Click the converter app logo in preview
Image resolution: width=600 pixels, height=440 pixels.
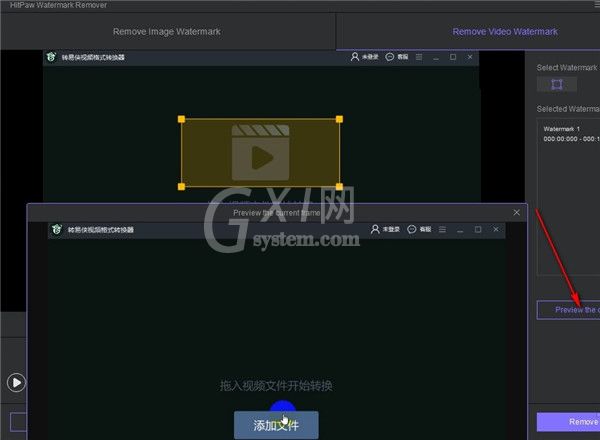tap(57, 229)
